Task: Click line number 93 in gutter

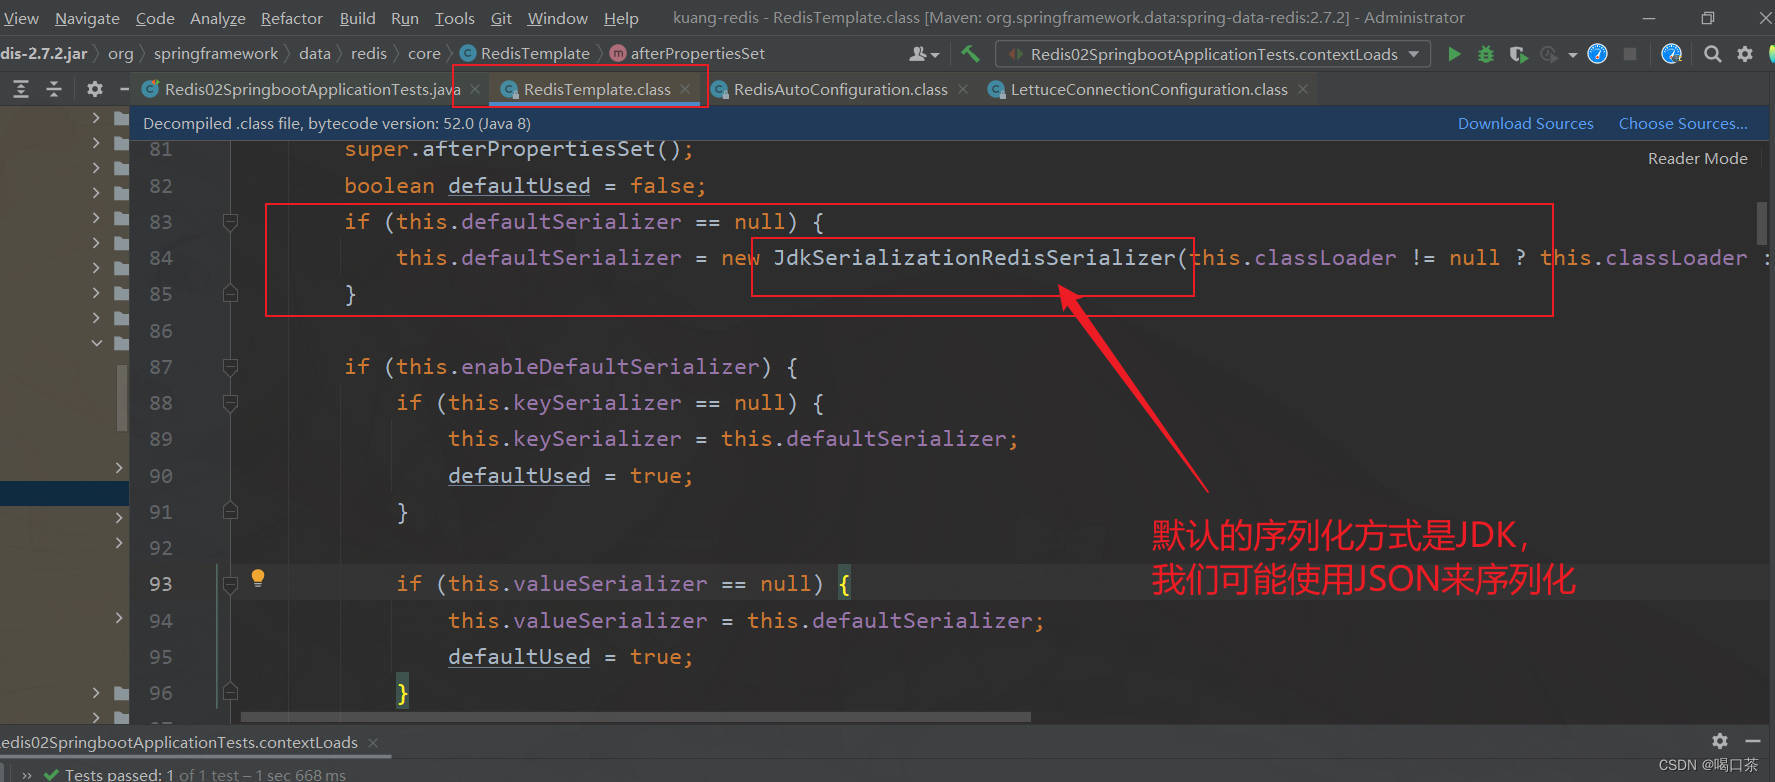Action: (161, 584)
